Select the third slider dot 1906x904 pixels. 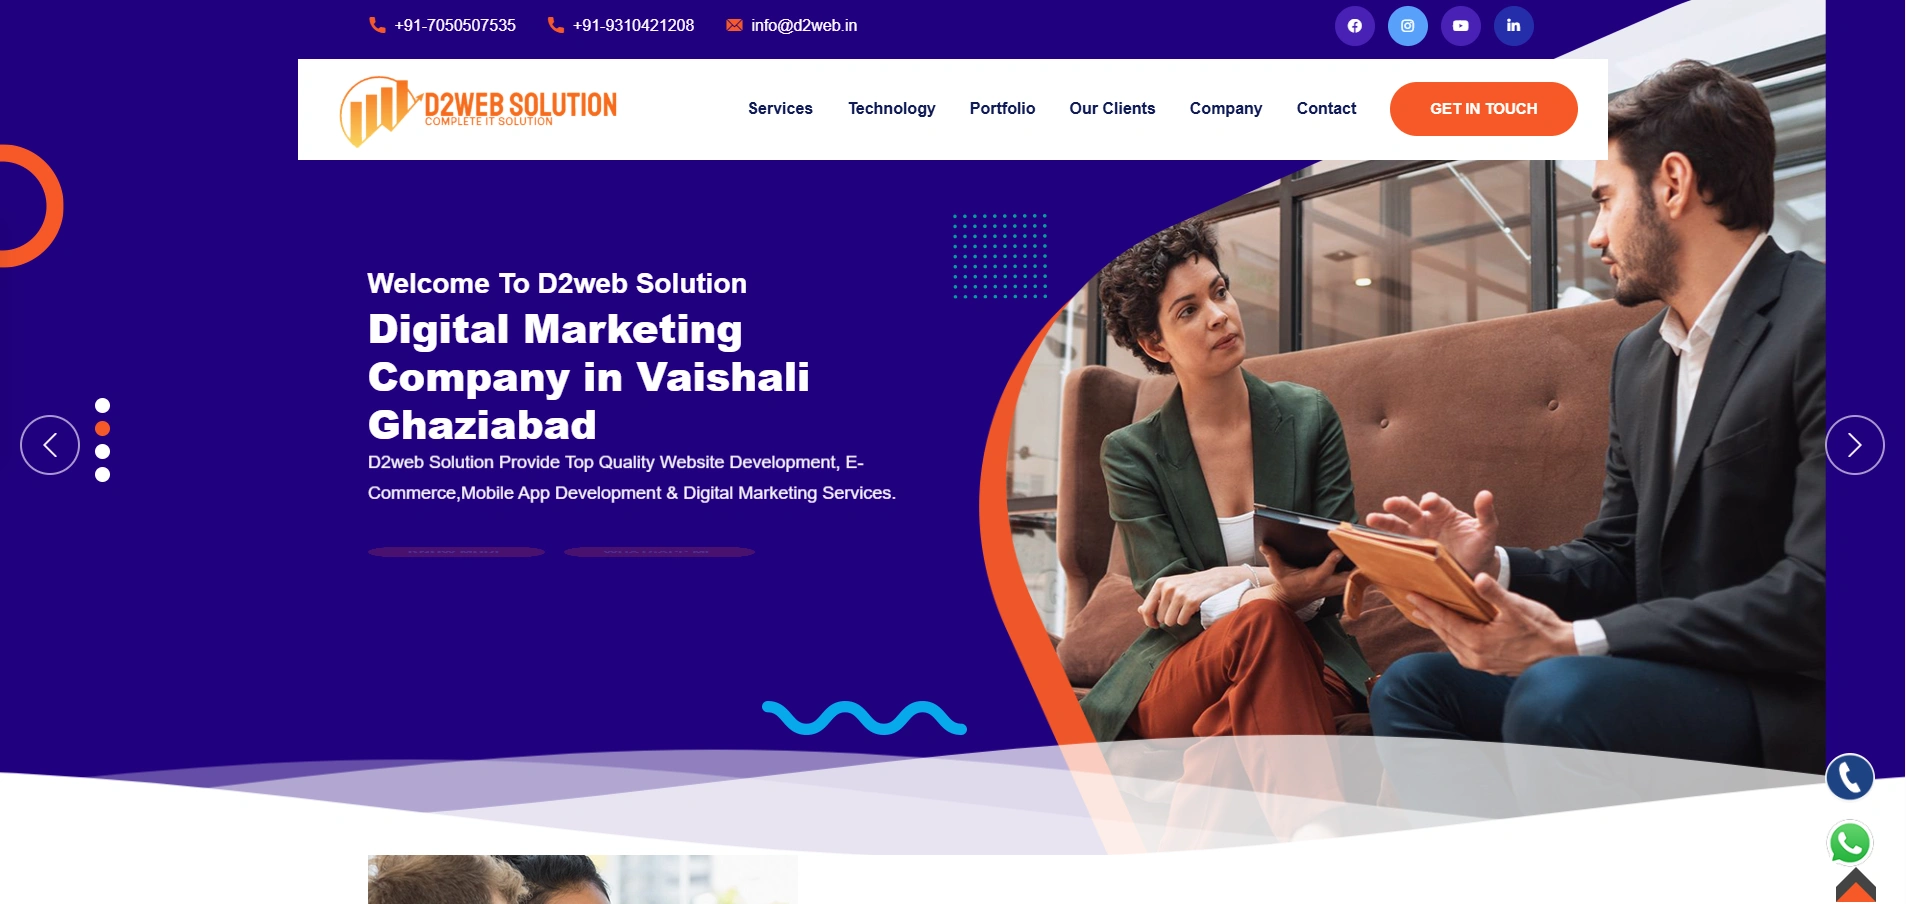(102, 451)
